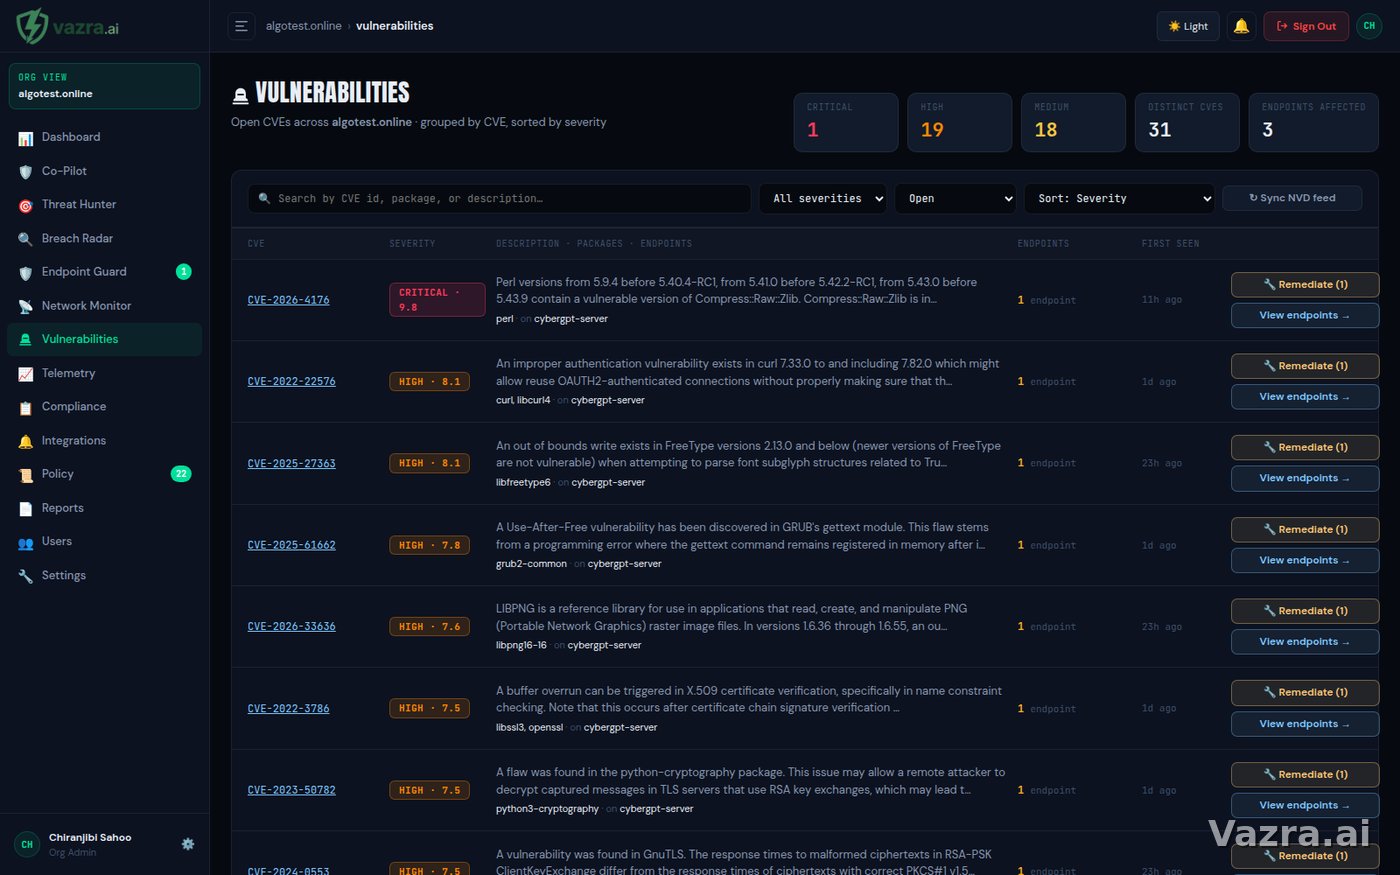This screenshot has height=875, width=1400.
Task: View endpoints for CVE-2023-50782
Action: [1305, 805]
